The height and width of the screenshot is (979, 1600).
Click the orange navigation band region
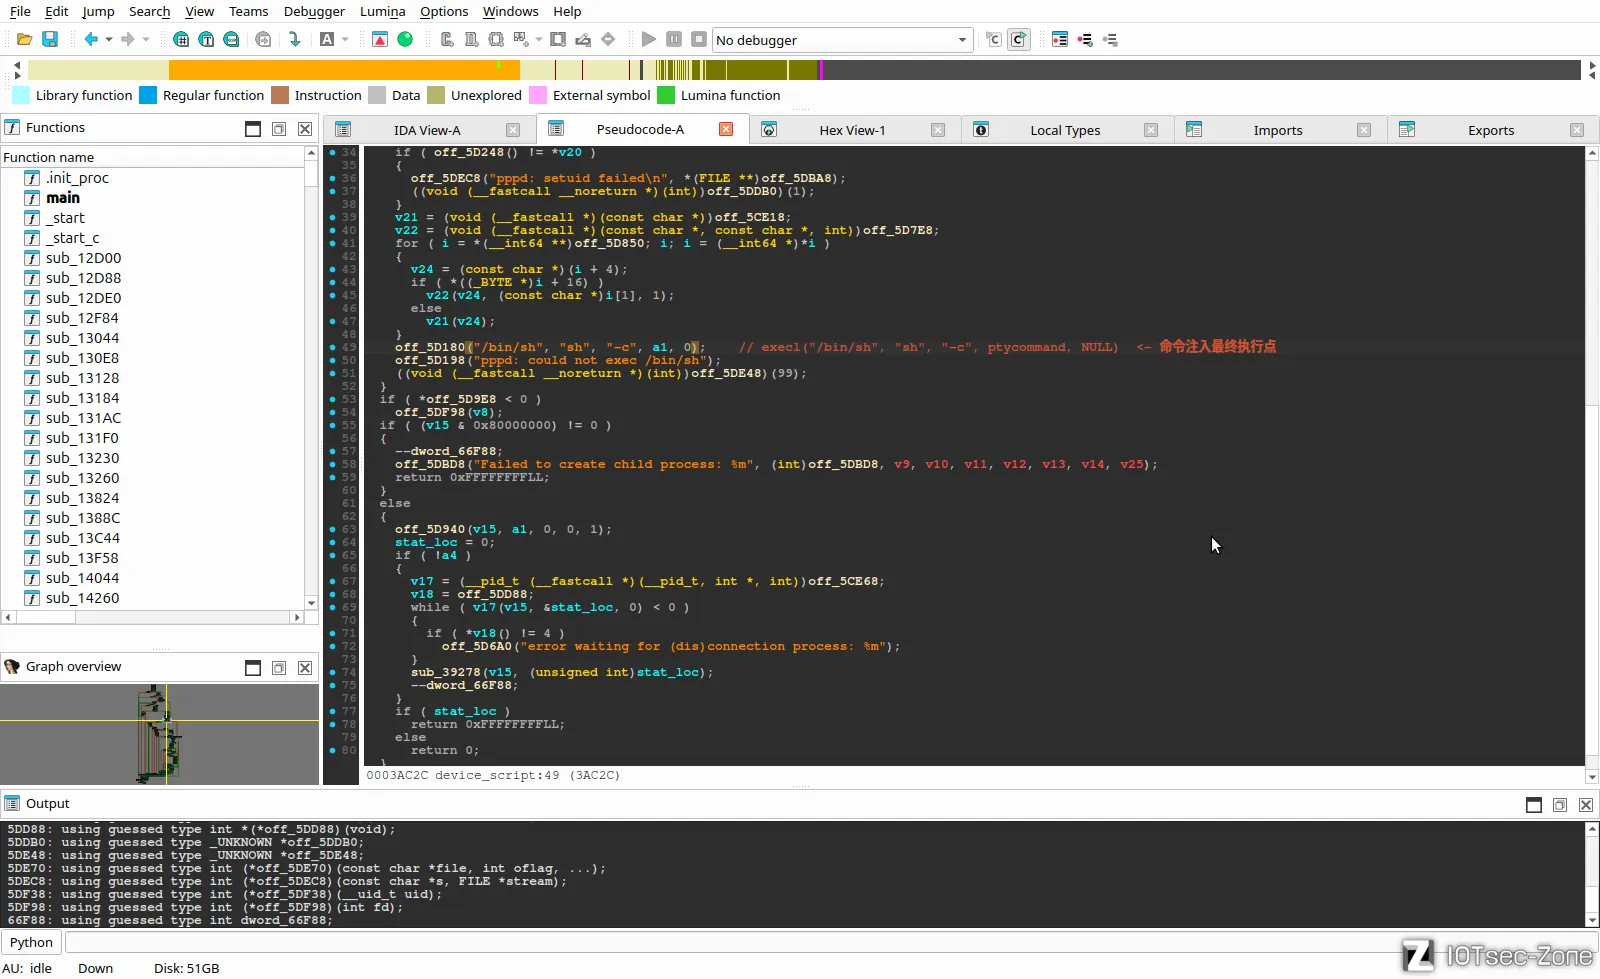[x=344, y=70]
